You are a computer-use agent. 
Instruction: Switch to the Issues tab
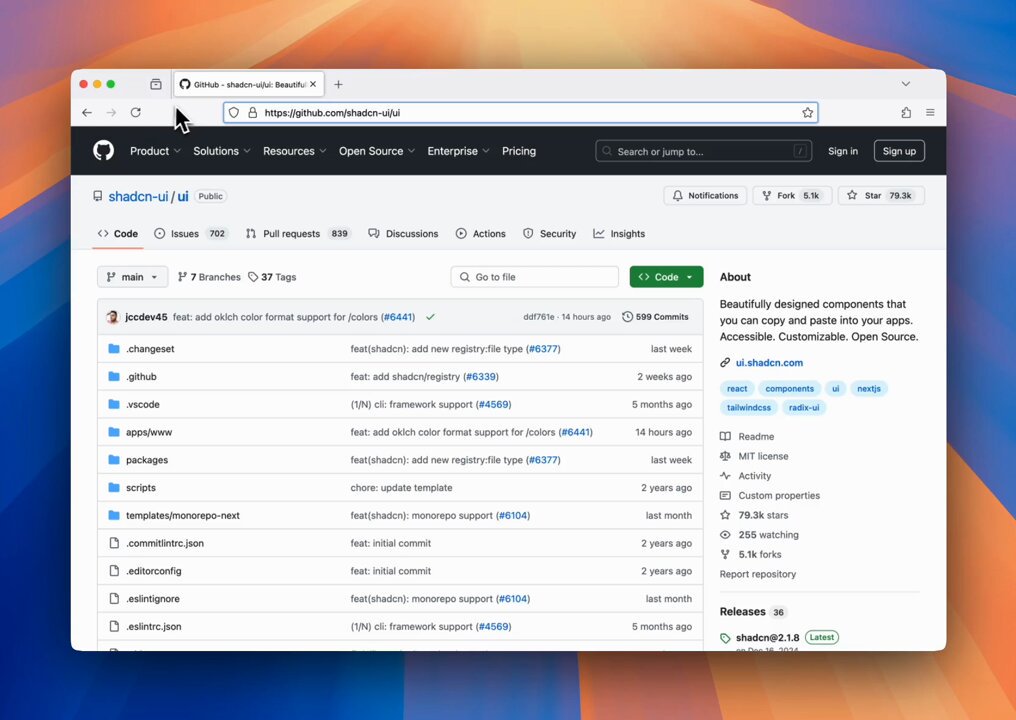point(190,233)
